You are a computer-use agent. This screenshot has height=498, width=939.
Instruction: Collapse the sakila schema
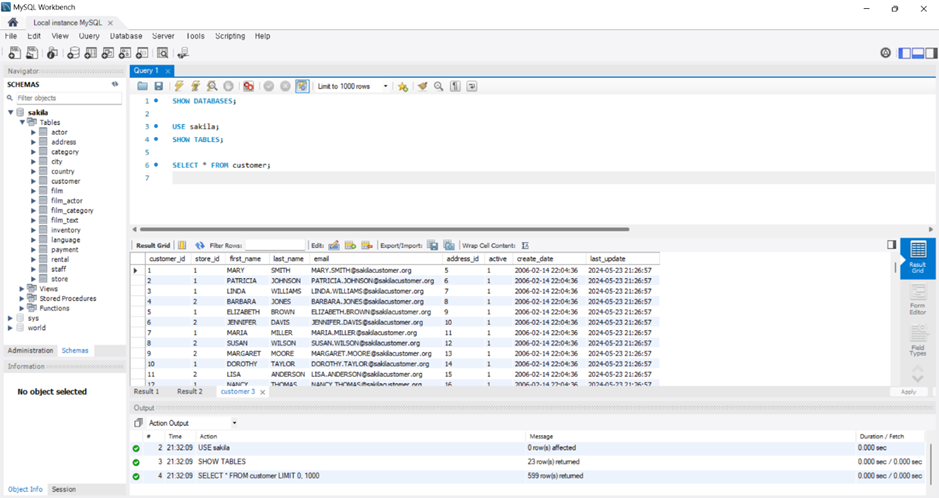tap(11, 113)
